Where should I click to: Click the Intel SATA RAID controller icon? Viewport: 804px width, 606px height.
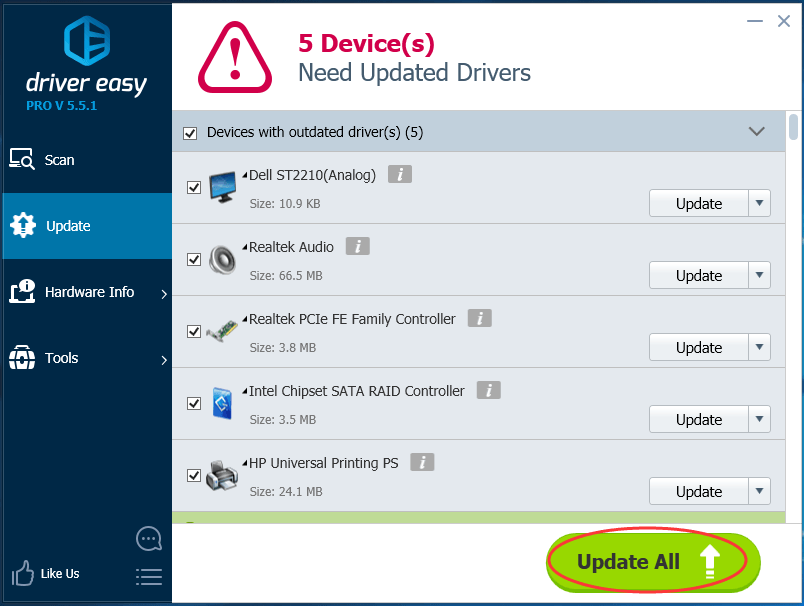[223, 403]
